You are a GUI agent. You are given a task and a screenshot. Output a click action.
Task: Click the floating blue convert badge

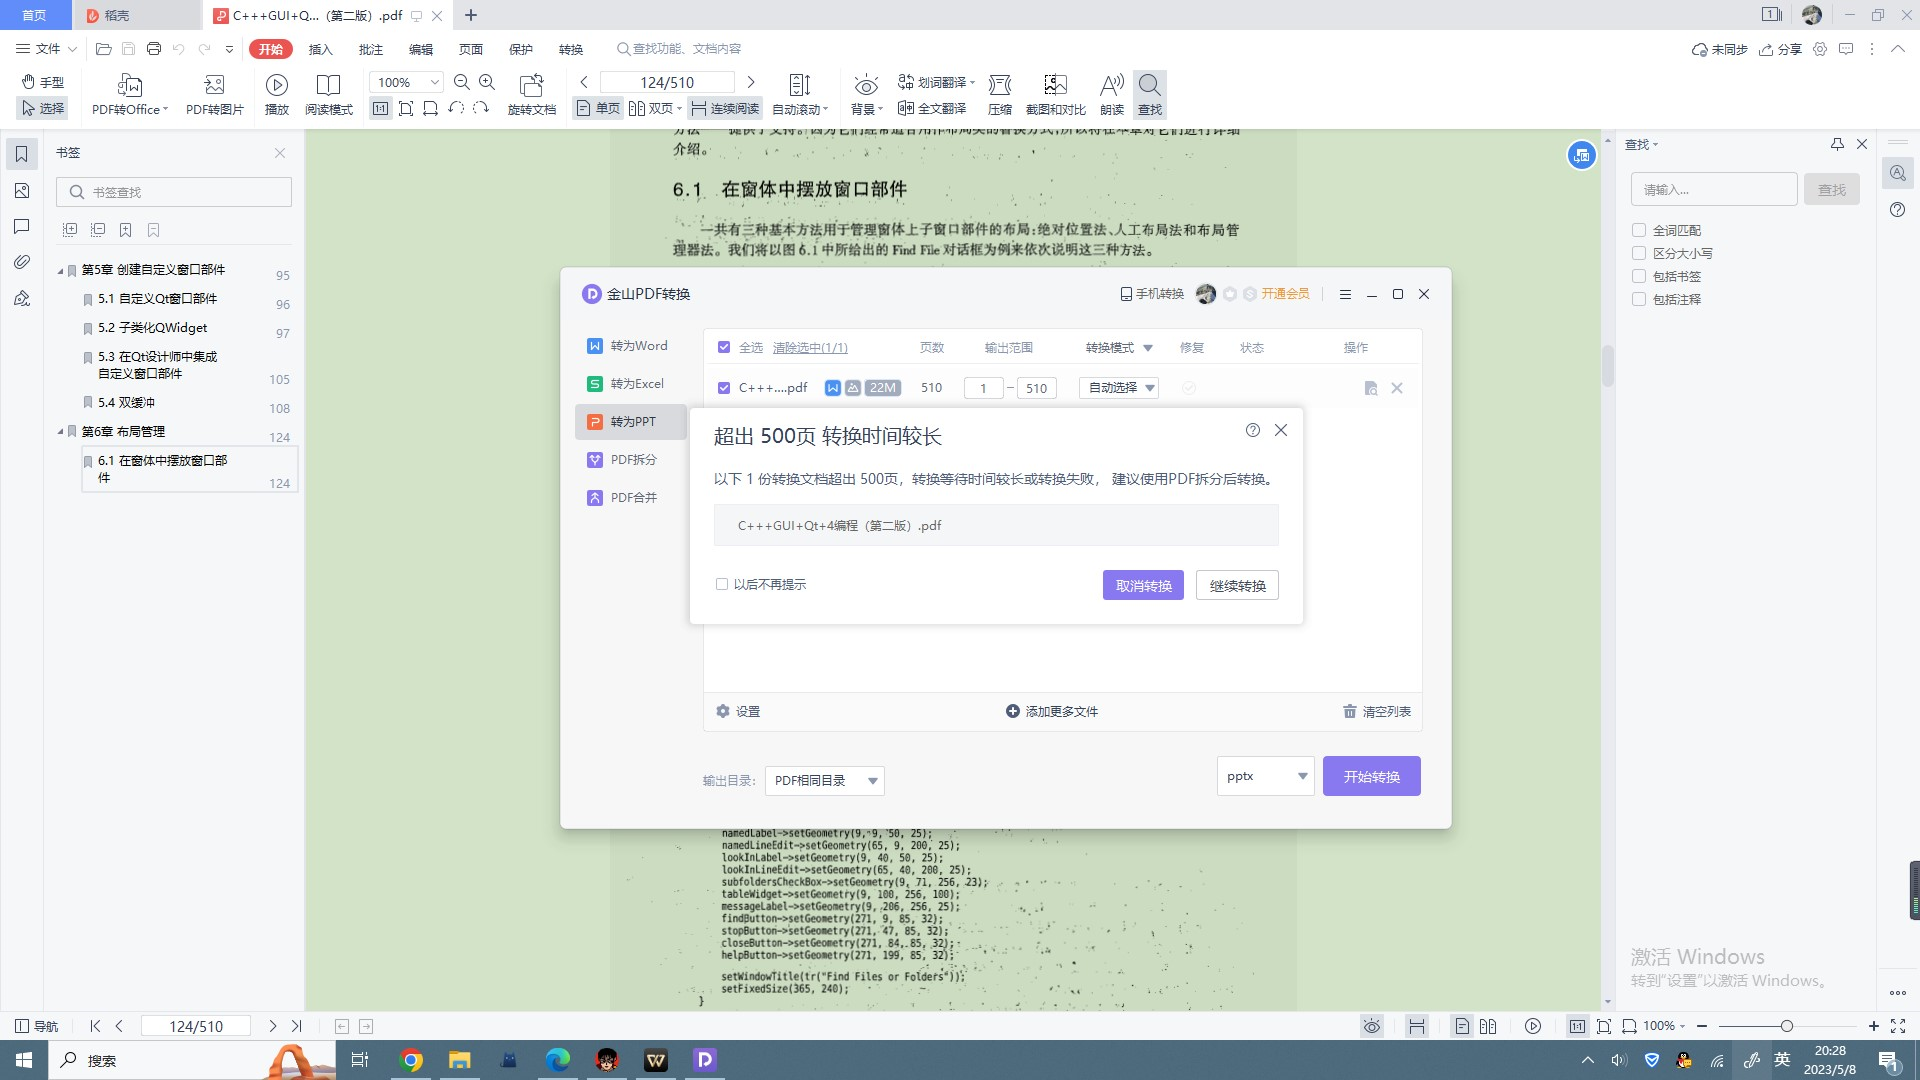(x=1581, y=155)
